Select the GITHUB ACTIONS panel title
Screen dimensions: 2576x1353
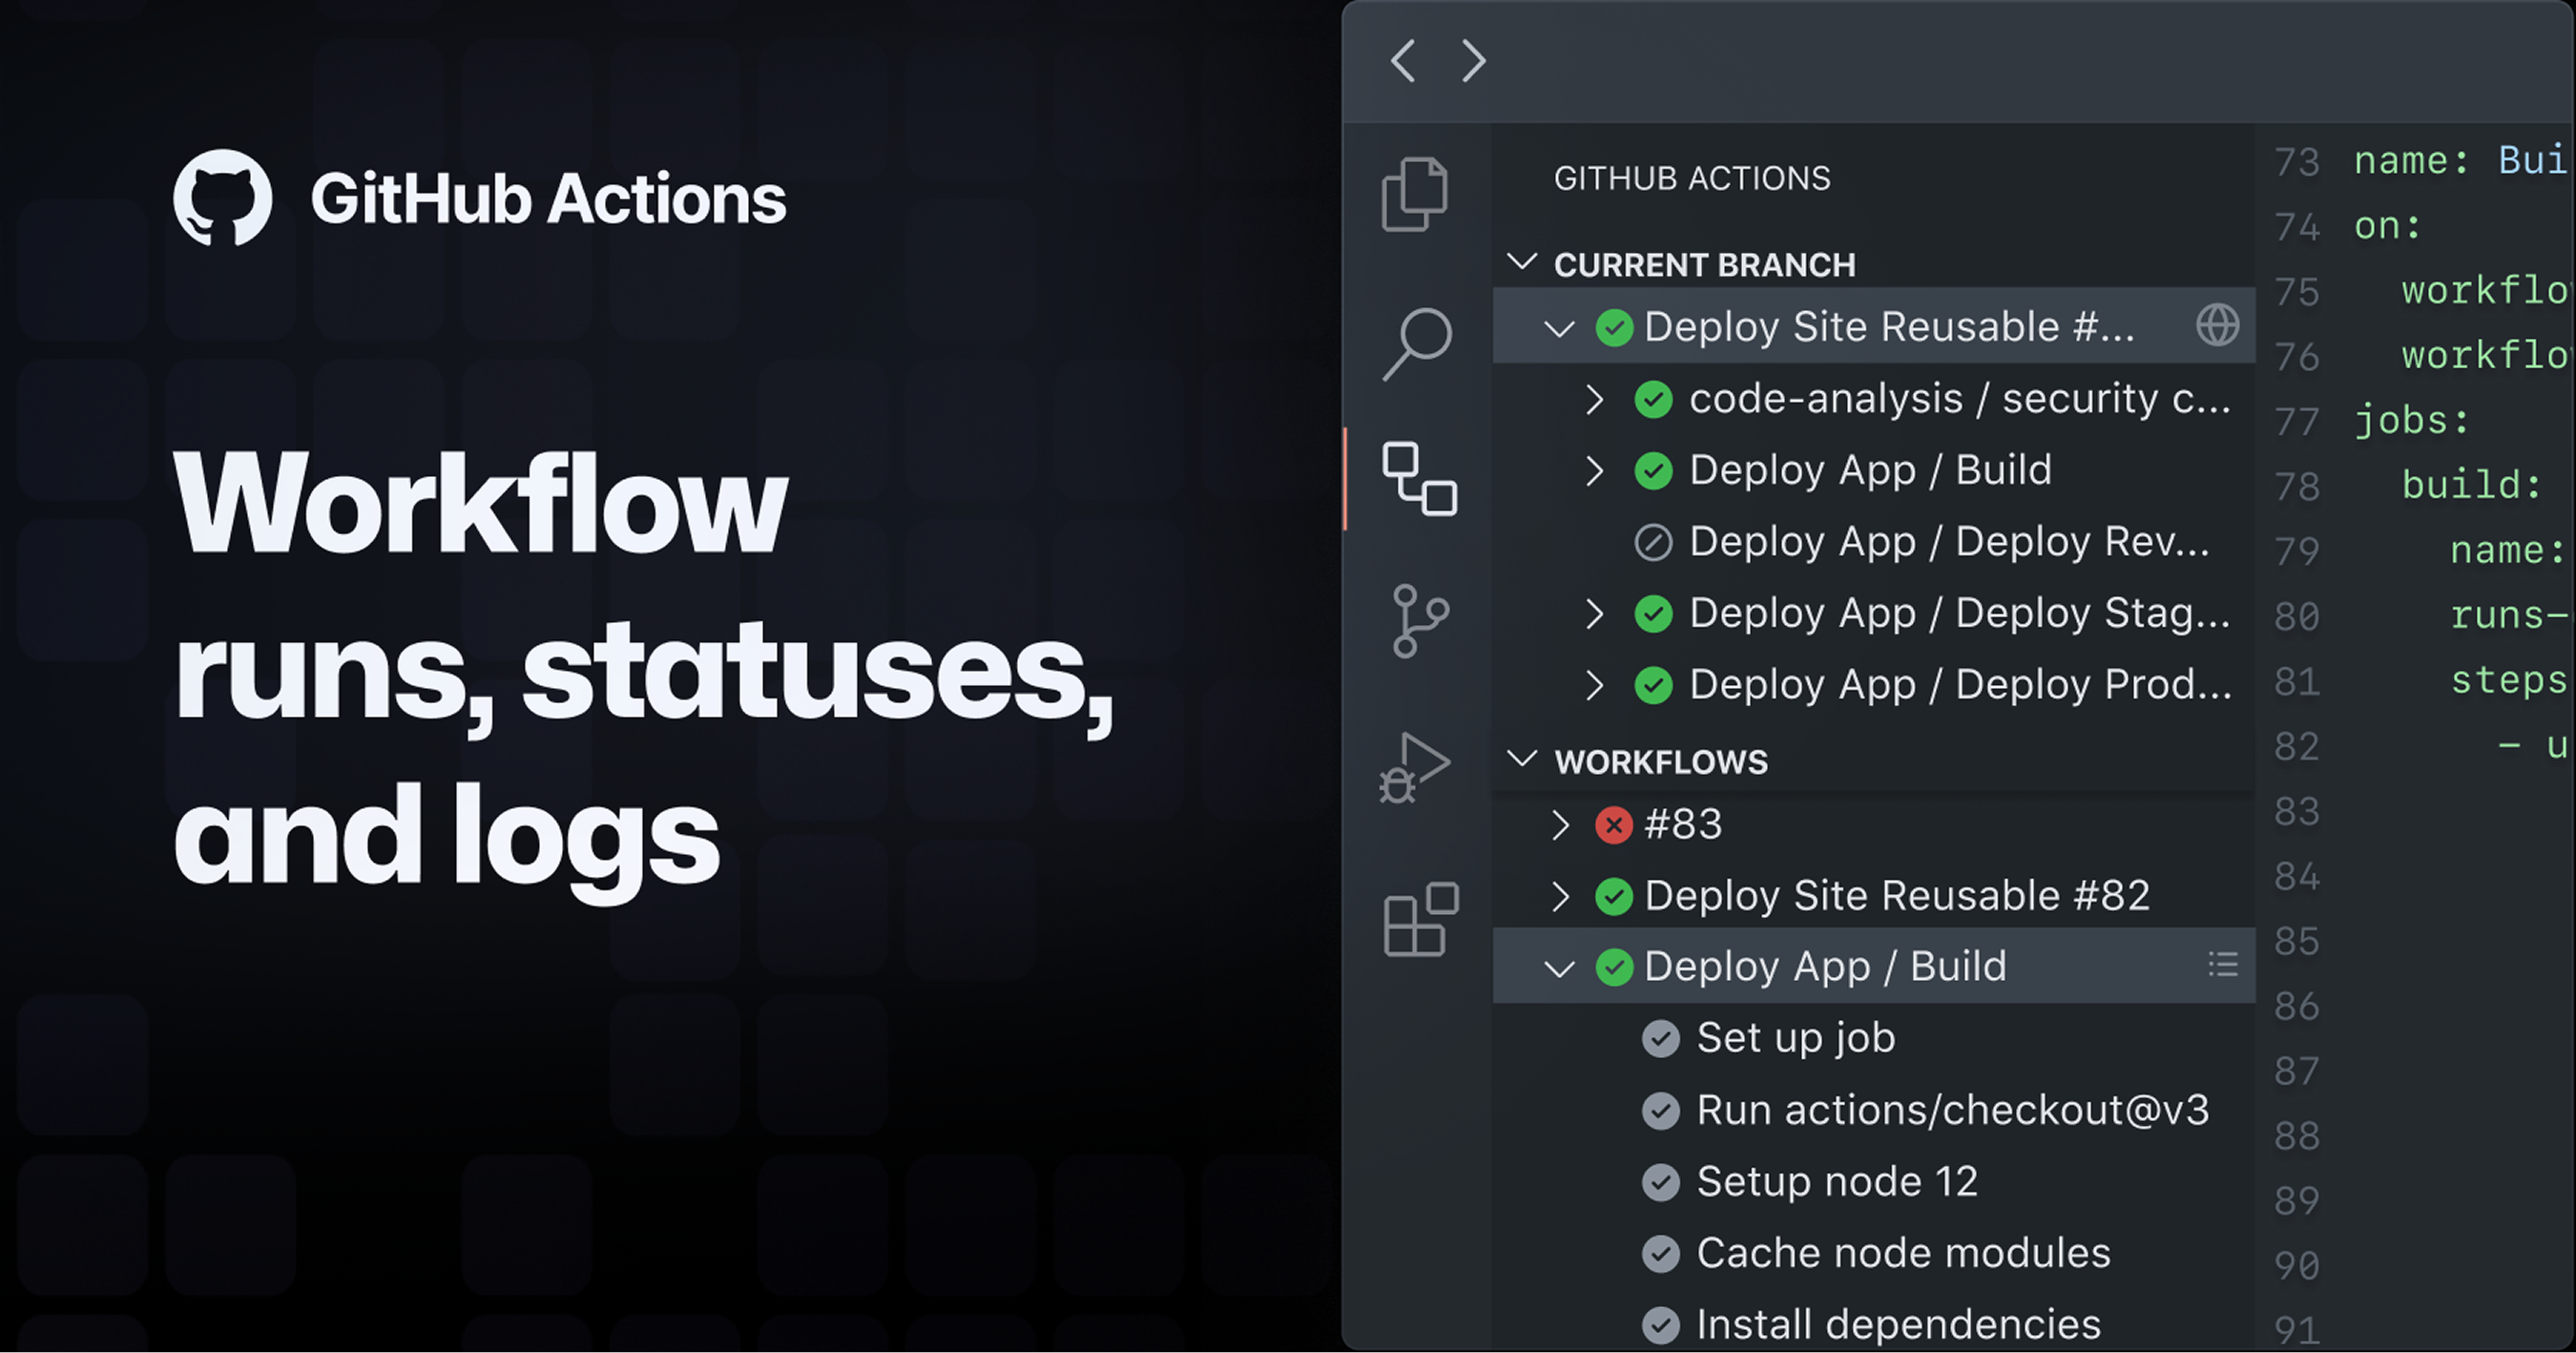point(1693,177)
